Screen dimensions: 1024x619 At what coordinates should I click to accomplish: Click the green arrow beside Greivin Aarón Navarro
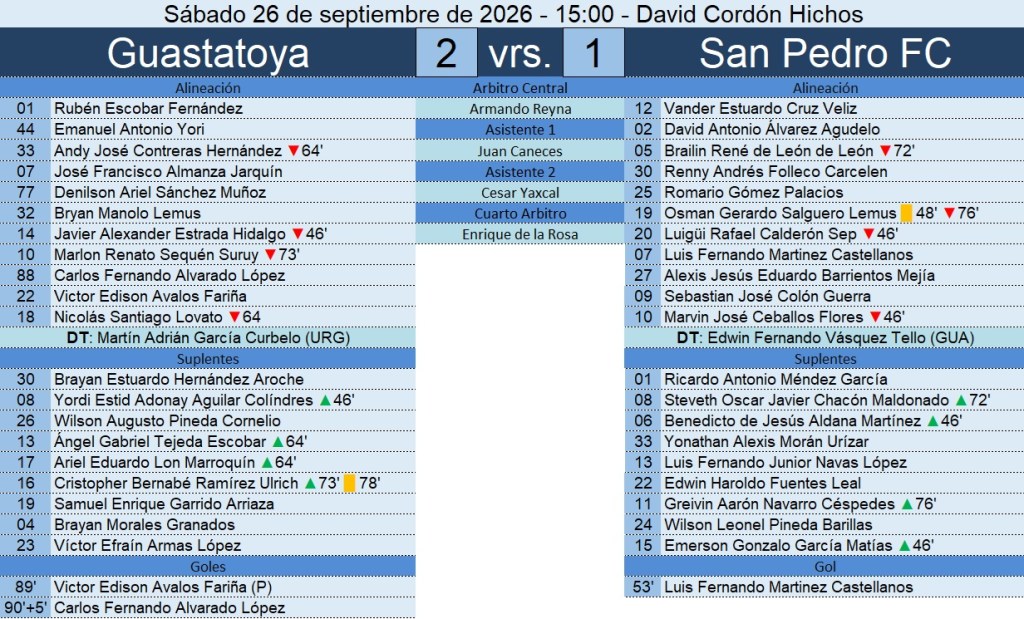[907, 504]
